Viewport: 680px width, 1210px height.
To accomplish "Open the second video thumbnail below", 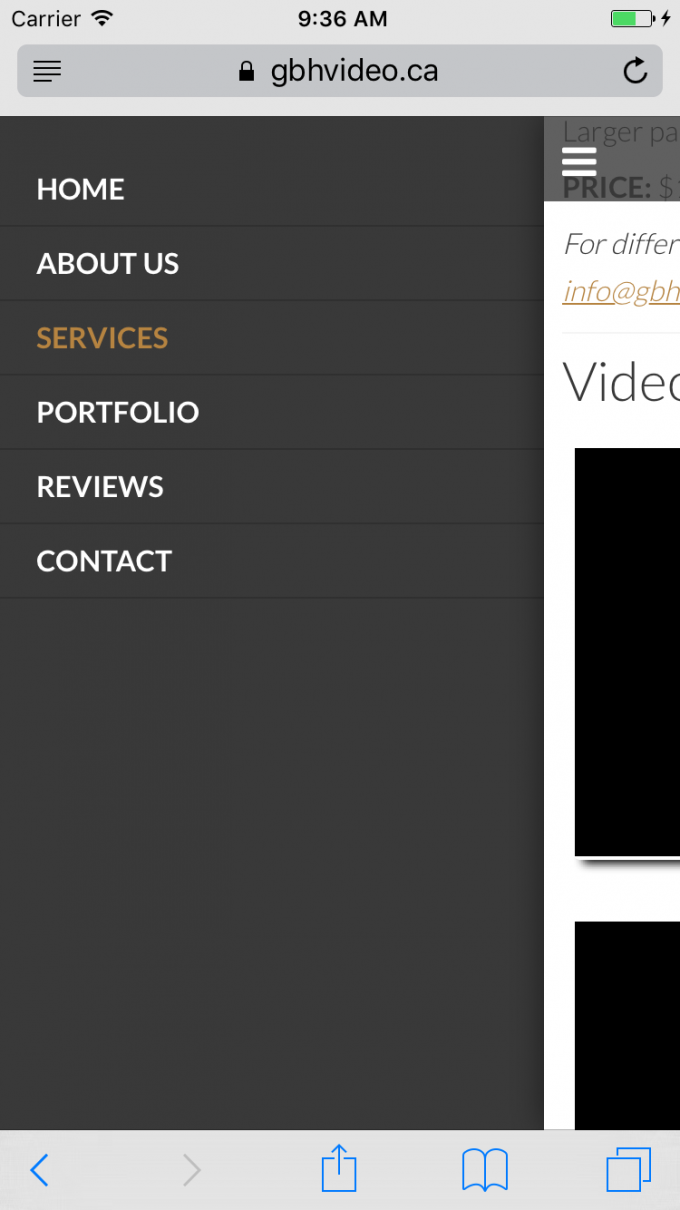I will point(627,1026).
